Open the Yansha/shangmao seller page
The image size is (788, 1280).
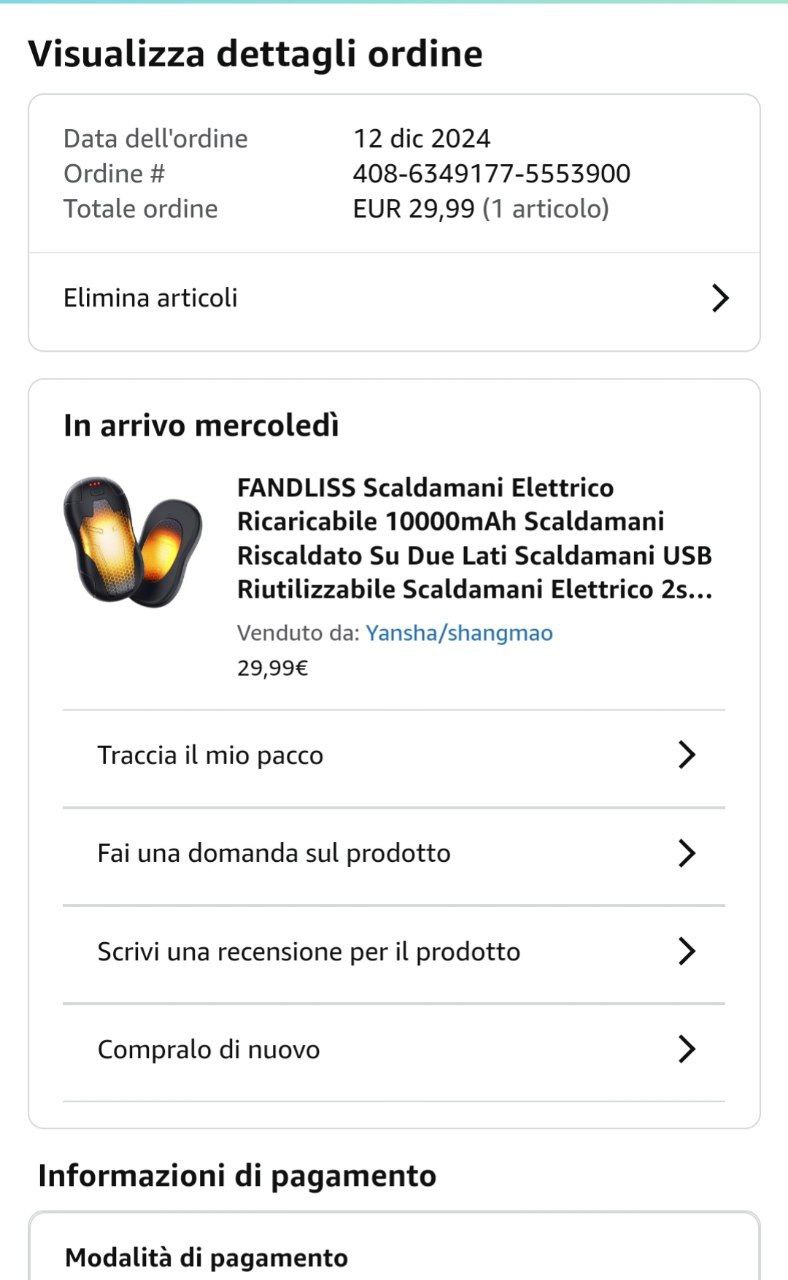point(459,633)
